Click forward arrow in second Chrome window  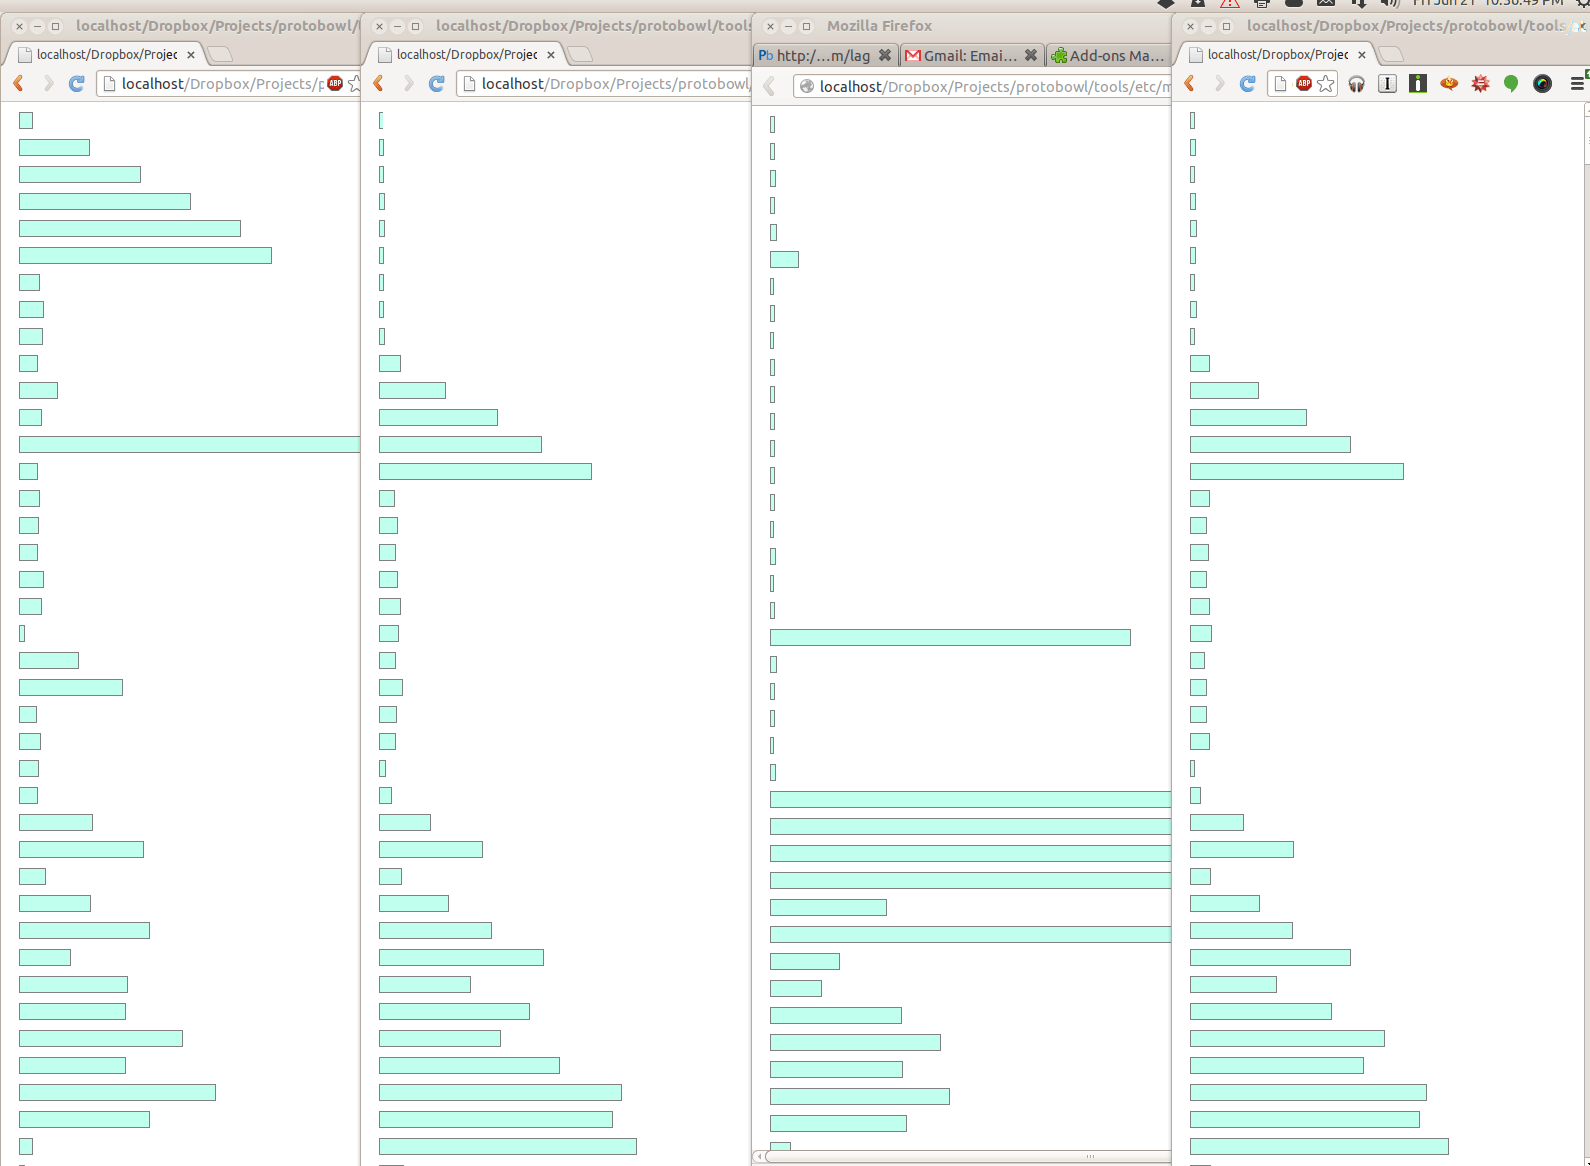pos(408,84)
